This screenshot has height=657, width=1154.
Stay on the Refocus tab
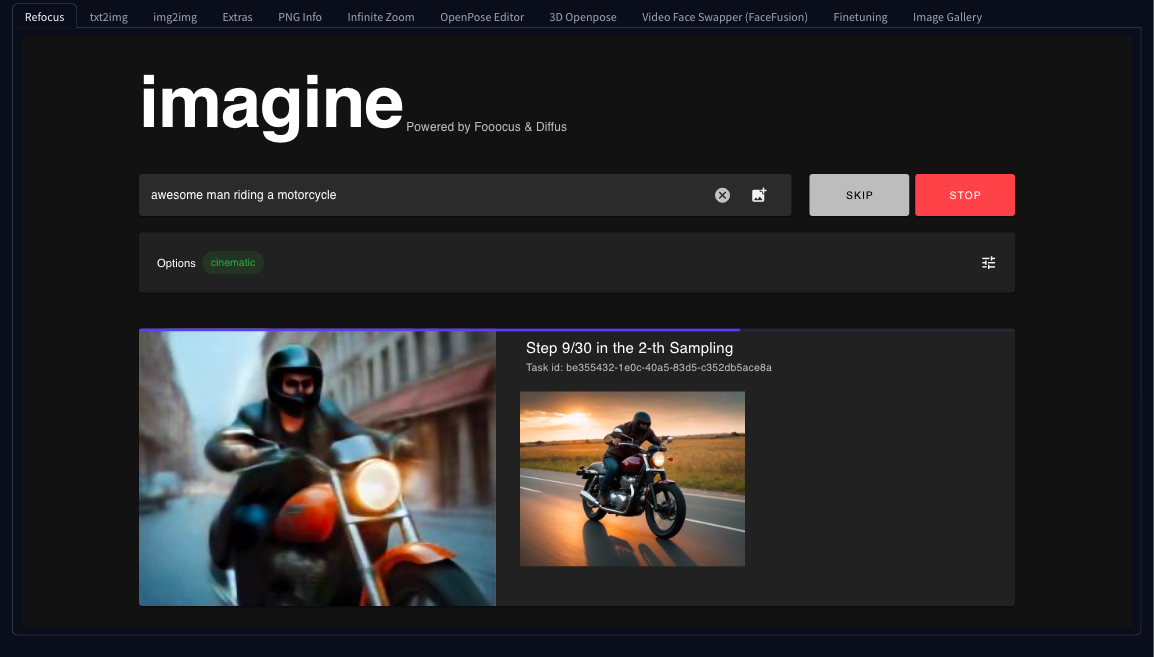[44, 16]
